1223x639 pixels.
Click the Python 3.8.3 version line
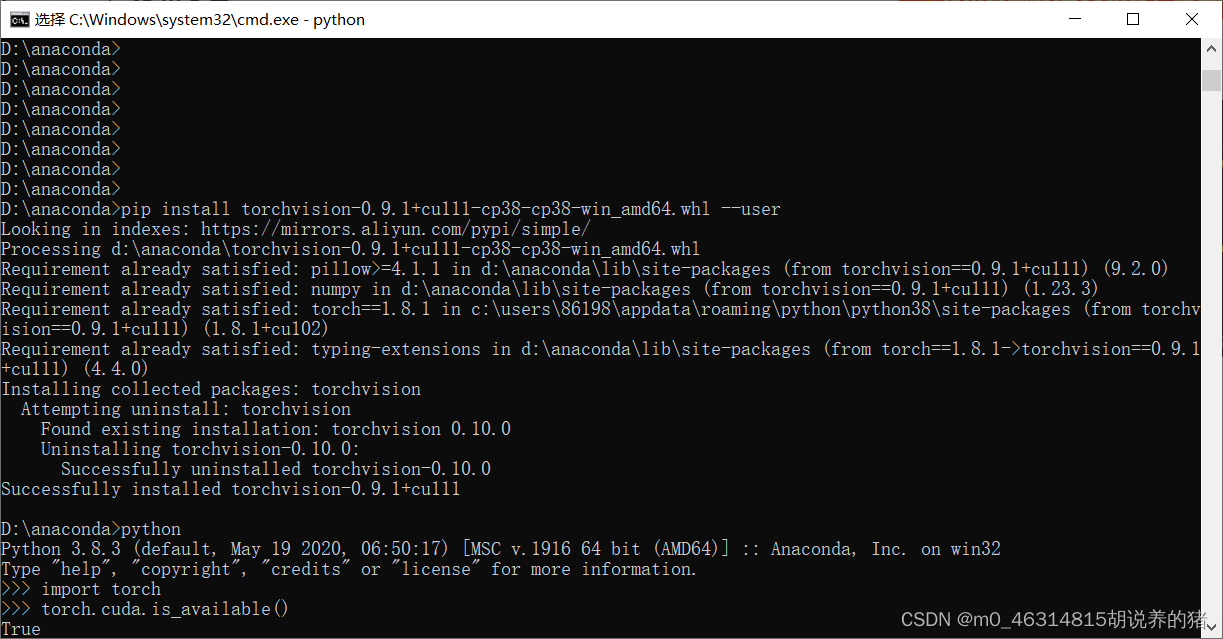point(400,548)
